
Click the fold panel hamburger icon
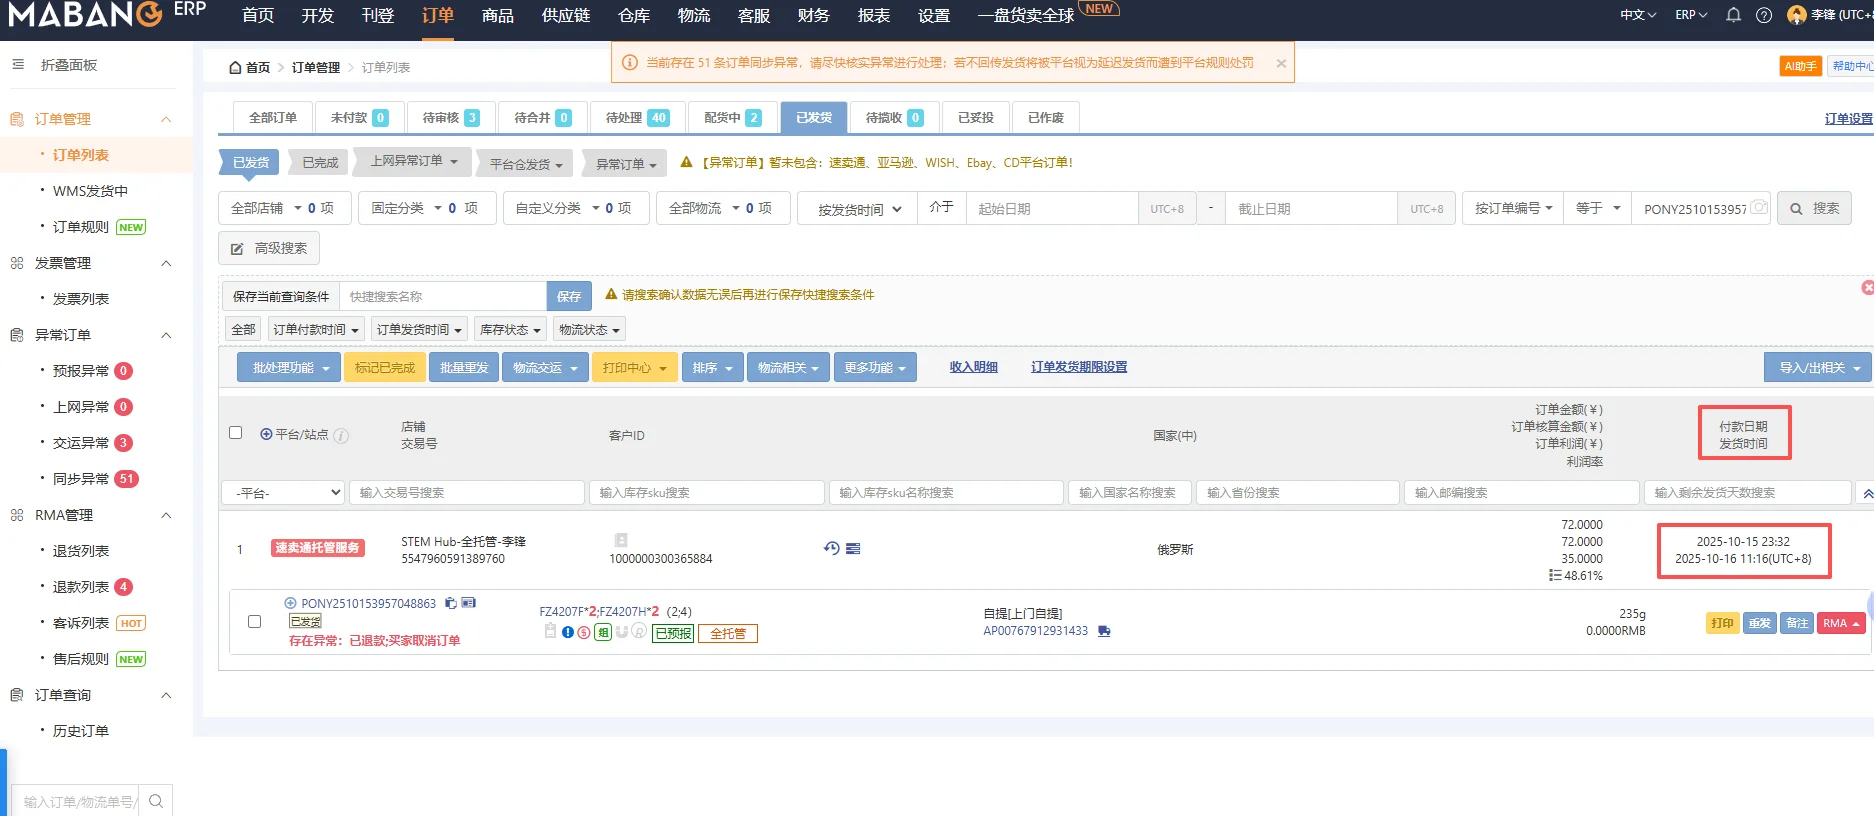pos(18,65)
